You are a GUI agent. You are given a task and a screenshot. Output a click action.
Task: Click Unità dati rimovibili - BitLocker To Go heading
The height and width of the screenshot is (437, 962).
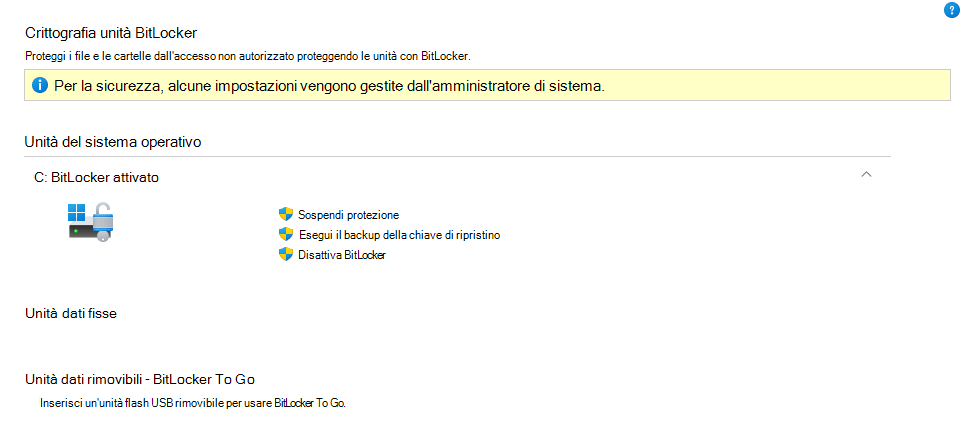[140, 379]
